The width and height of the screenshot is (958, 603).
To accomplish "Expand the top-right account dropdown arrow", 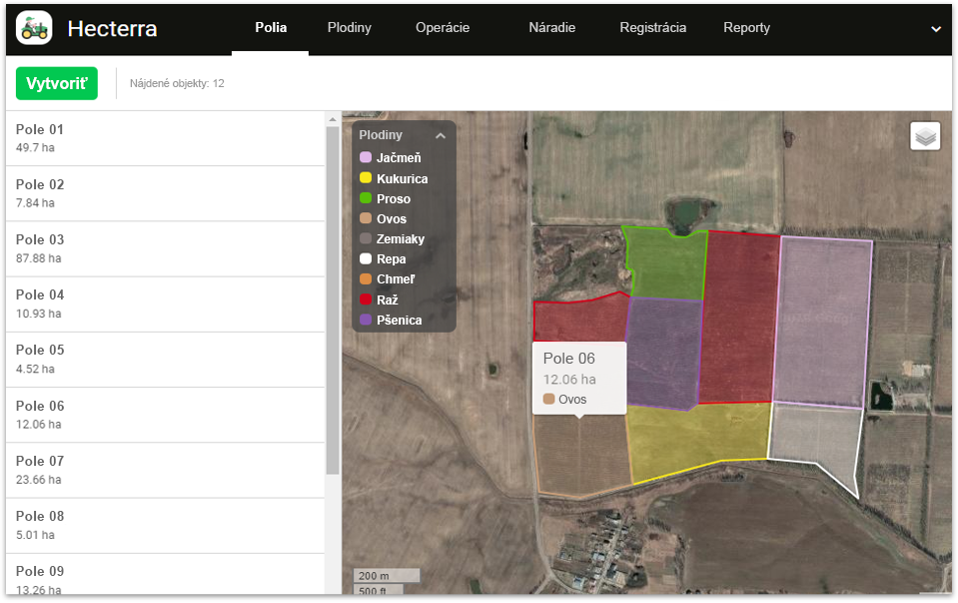I will click(x=936, y=29).
